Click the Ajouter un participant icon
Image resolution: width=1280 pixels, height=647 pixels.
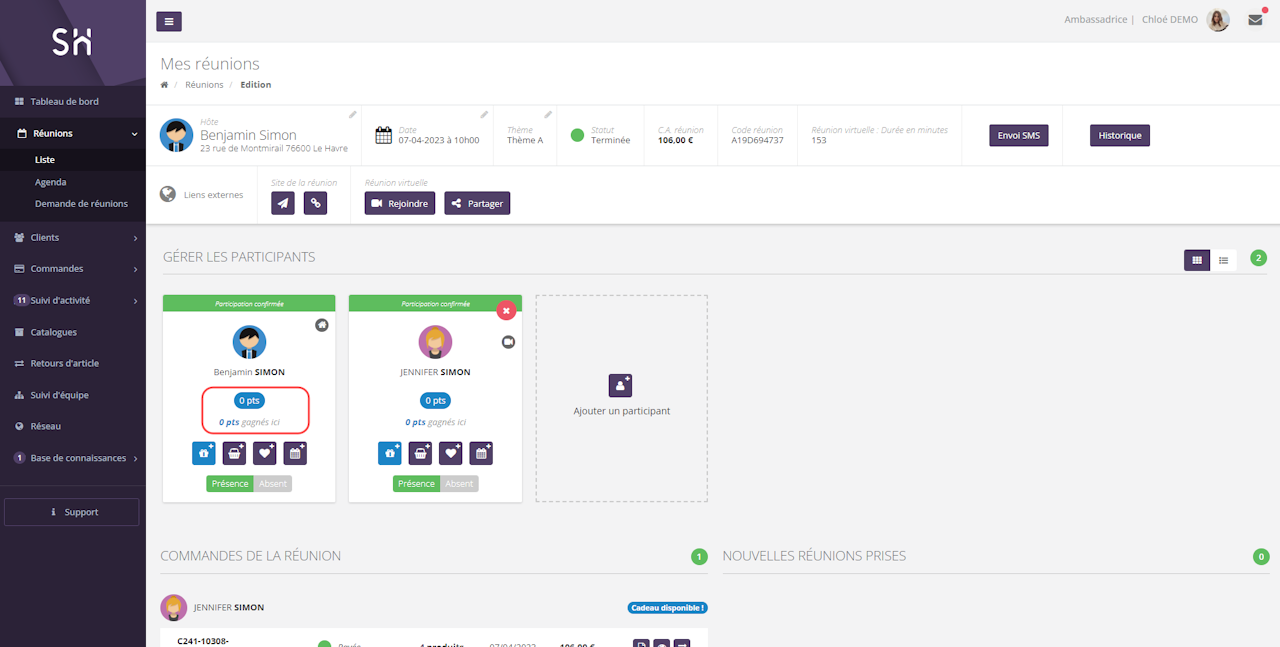coord(621,385)
